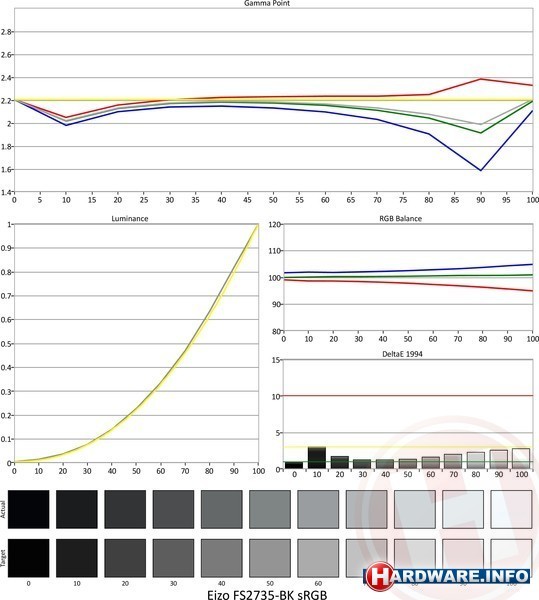The height and width of the screenshot is (600, 539).
Task: Click the Gamma Point chart title
Action: [267, 3]
